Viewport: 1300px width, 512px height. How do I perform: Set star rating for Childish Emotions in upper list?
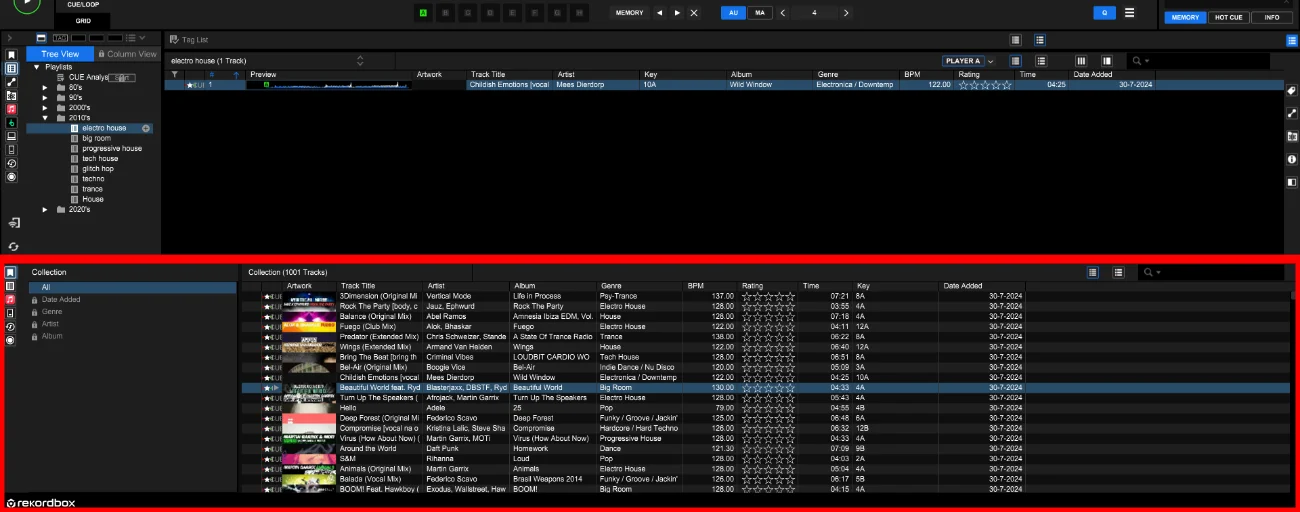pyautogui.click(x=985, y=85)
